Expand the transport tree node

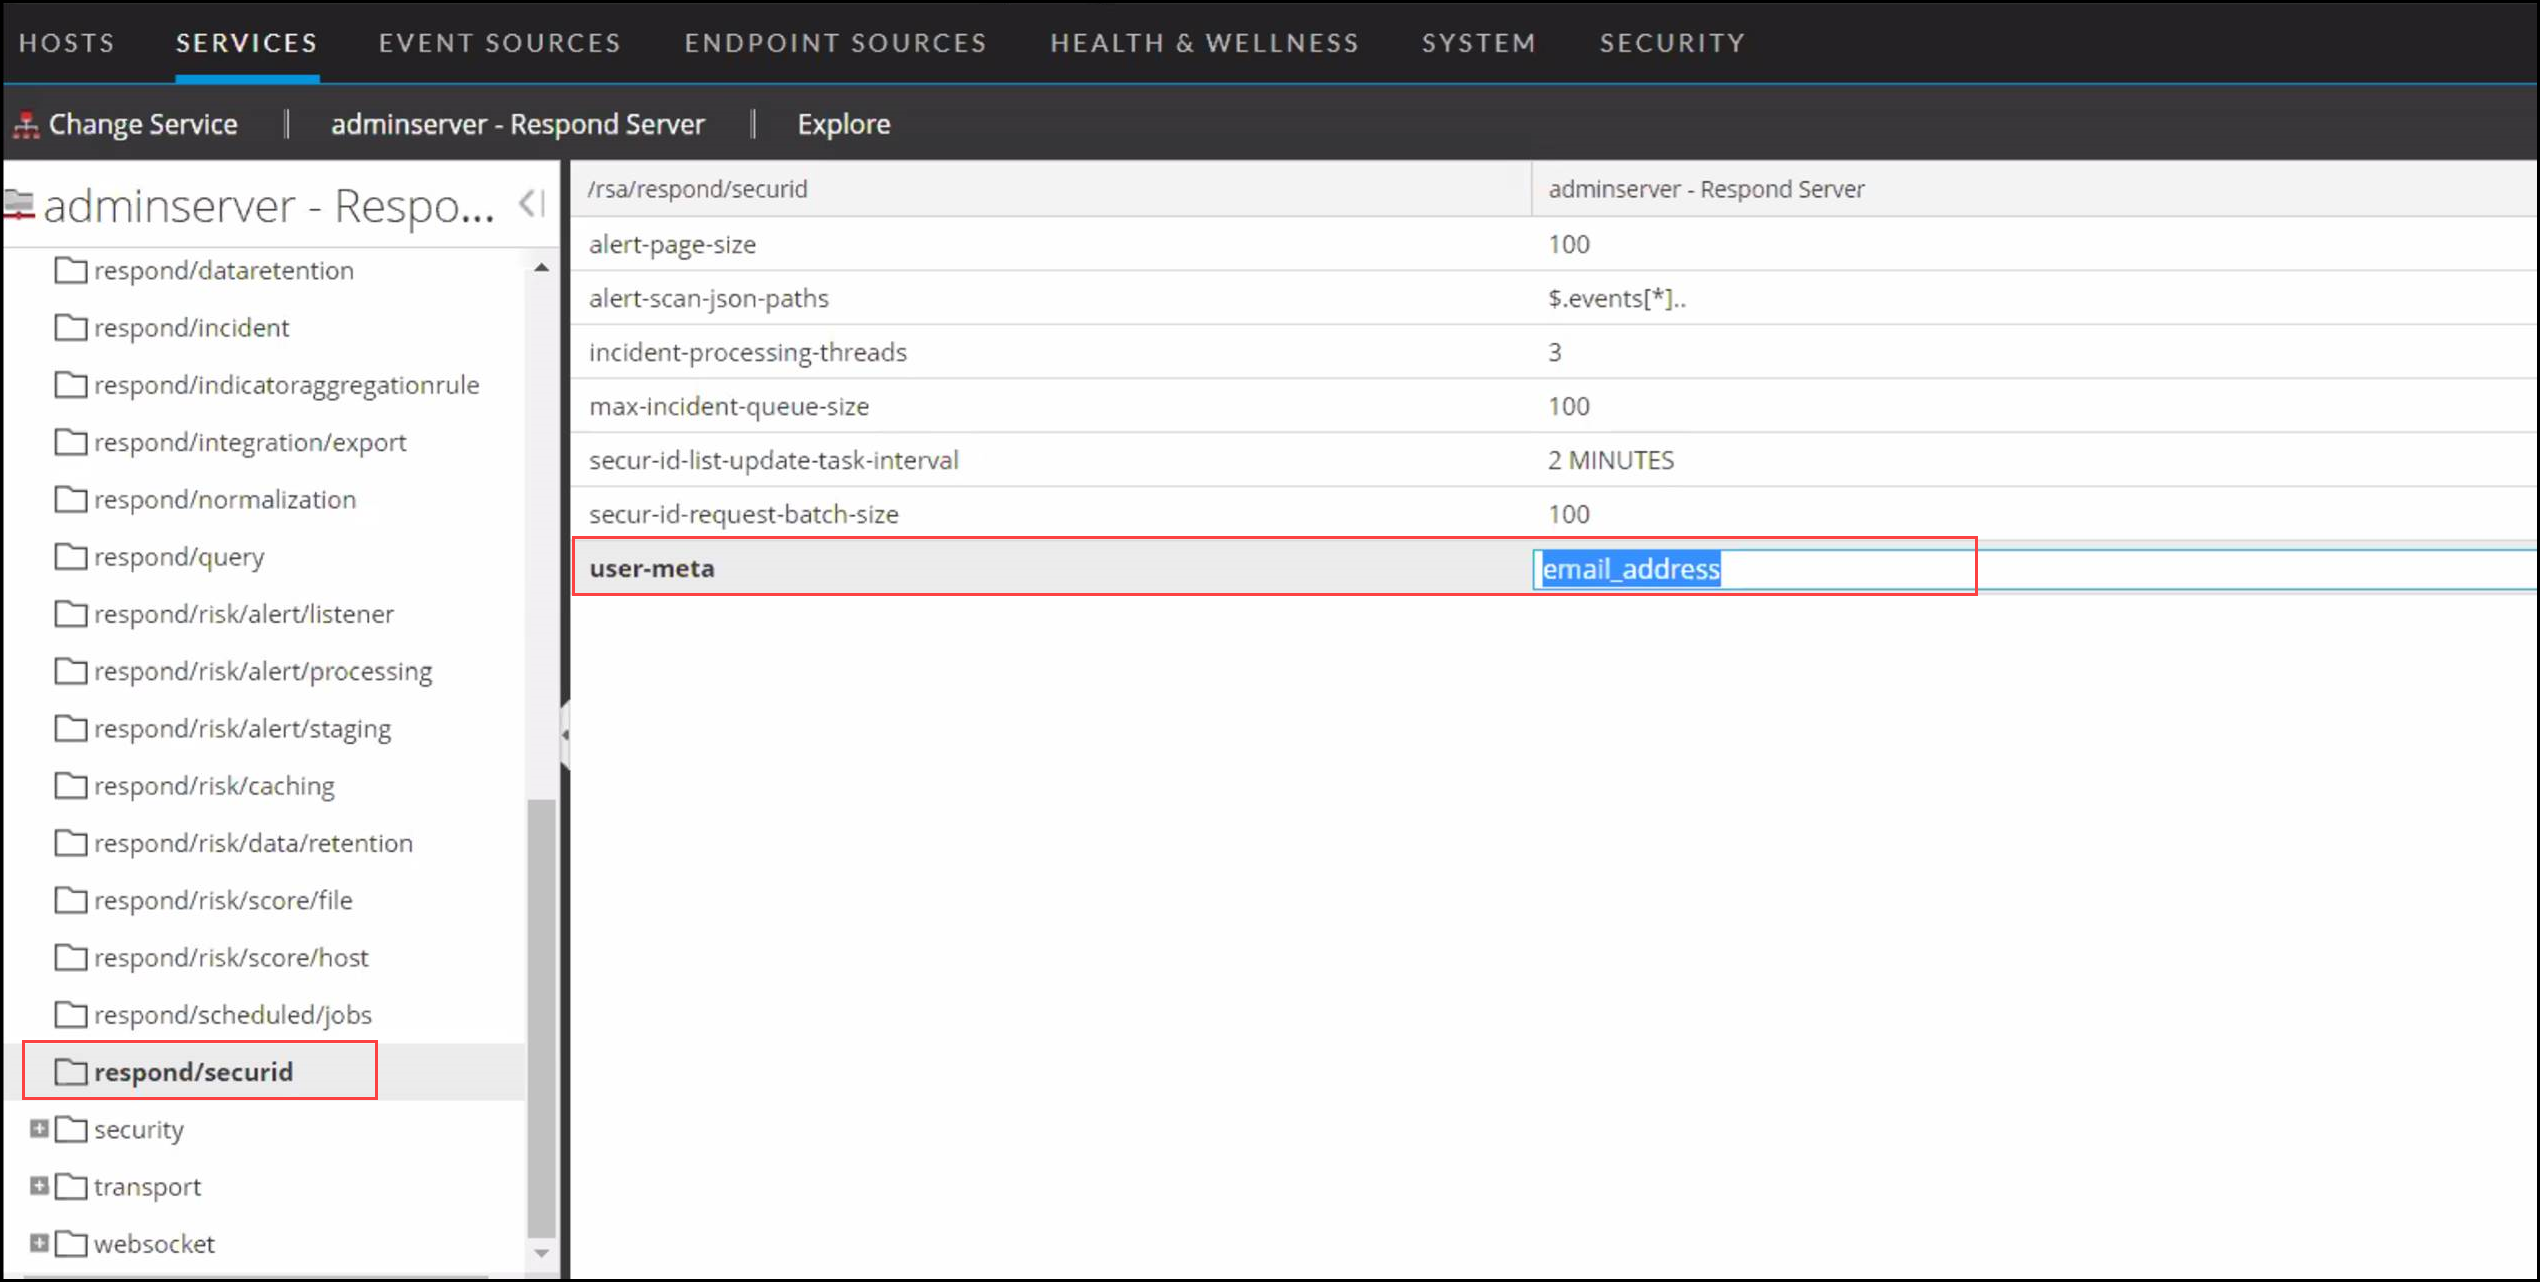[39, 1186]
